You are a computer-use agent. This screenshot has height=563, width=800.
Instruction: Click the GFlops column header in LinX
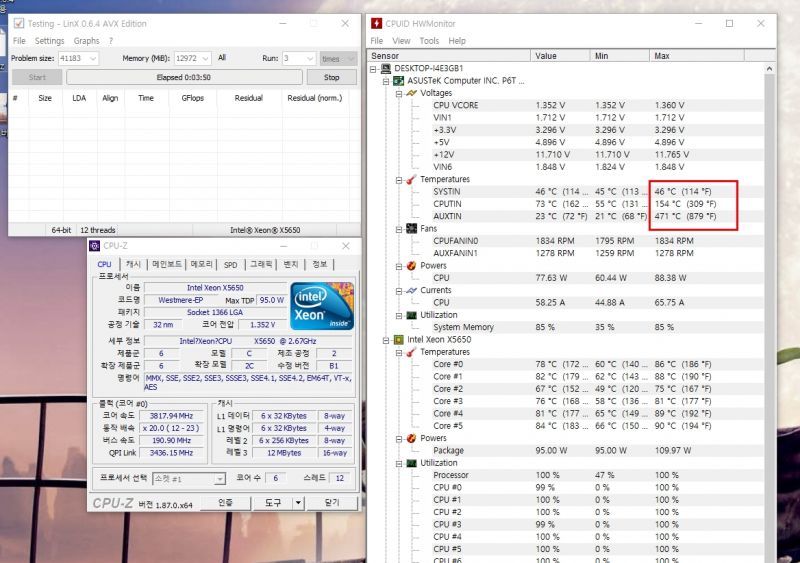(192, 98)
